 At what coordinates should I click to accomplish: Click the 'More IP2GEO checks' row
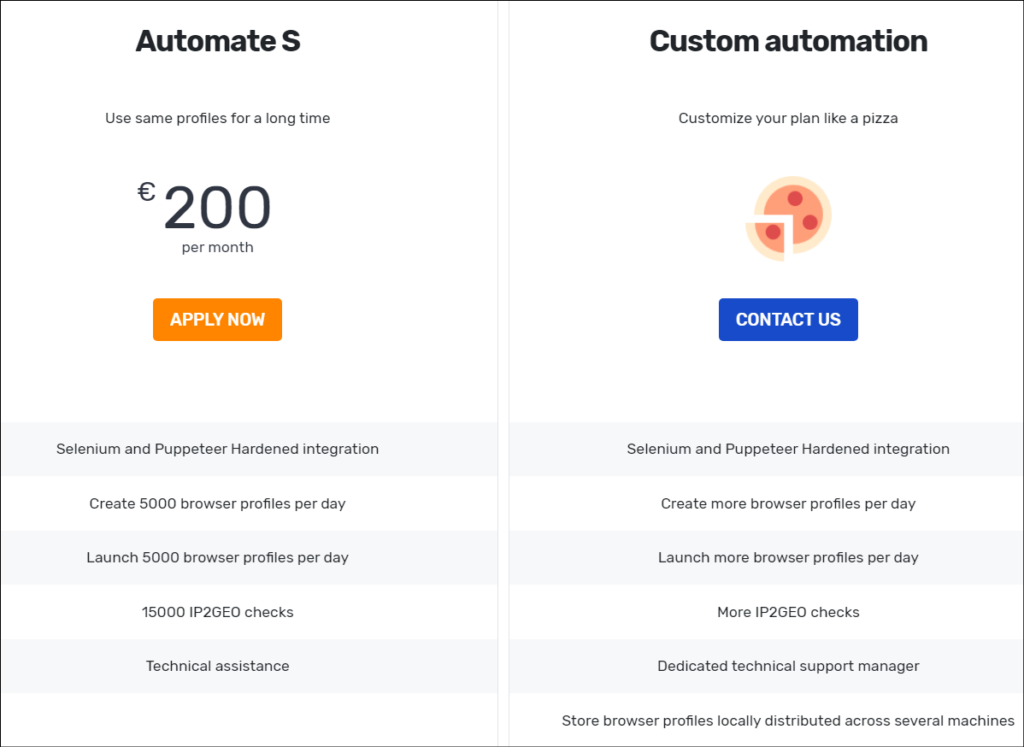coord(766,612)
